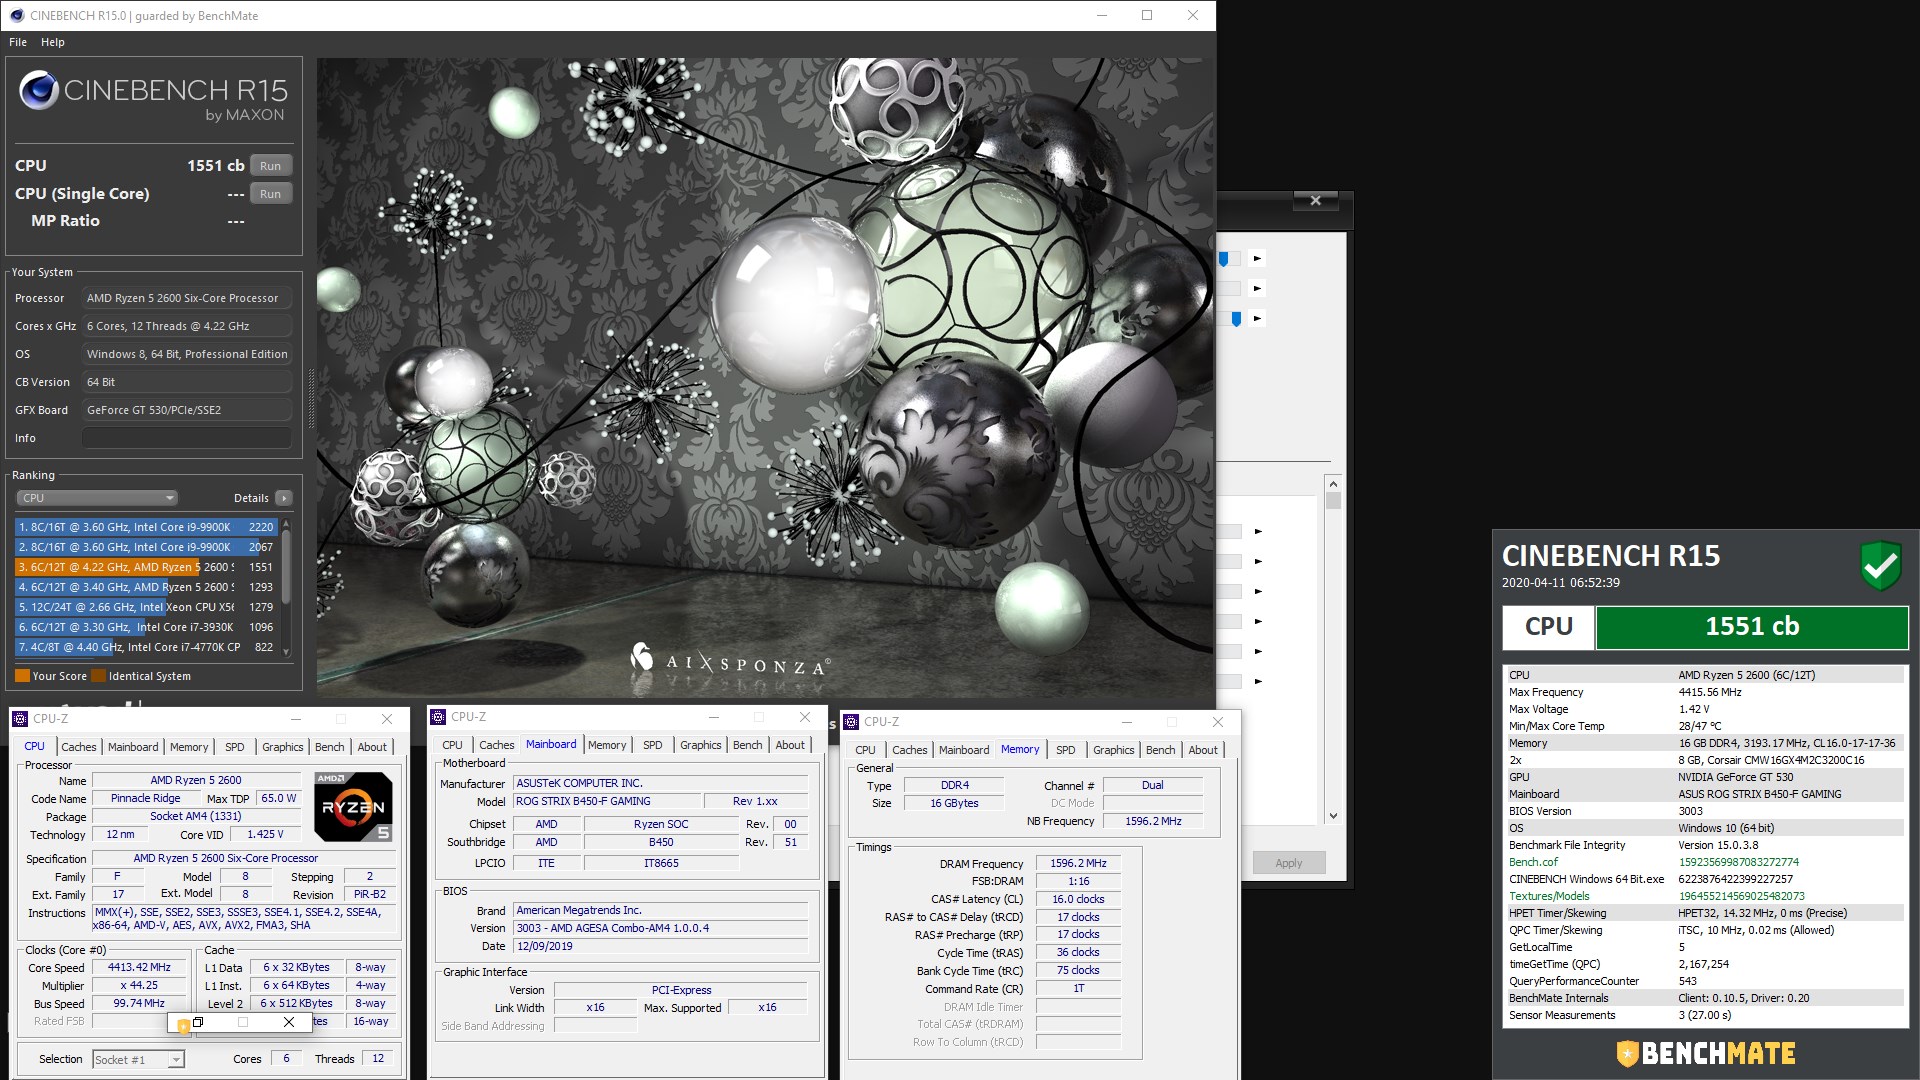Image resolution: width=1920 pixels, height=1080 pixels.
Task: Click arrow next to third slider
Action: (x=1257, y=319)
